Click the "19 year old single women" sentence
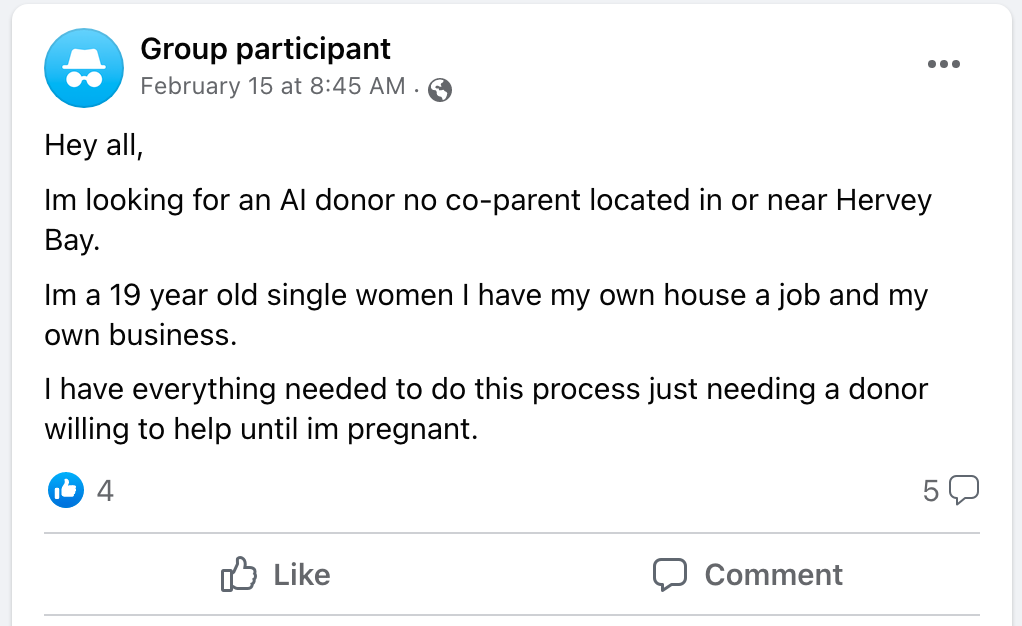Viewport: 1022px width, 626px height. (486, 315)
